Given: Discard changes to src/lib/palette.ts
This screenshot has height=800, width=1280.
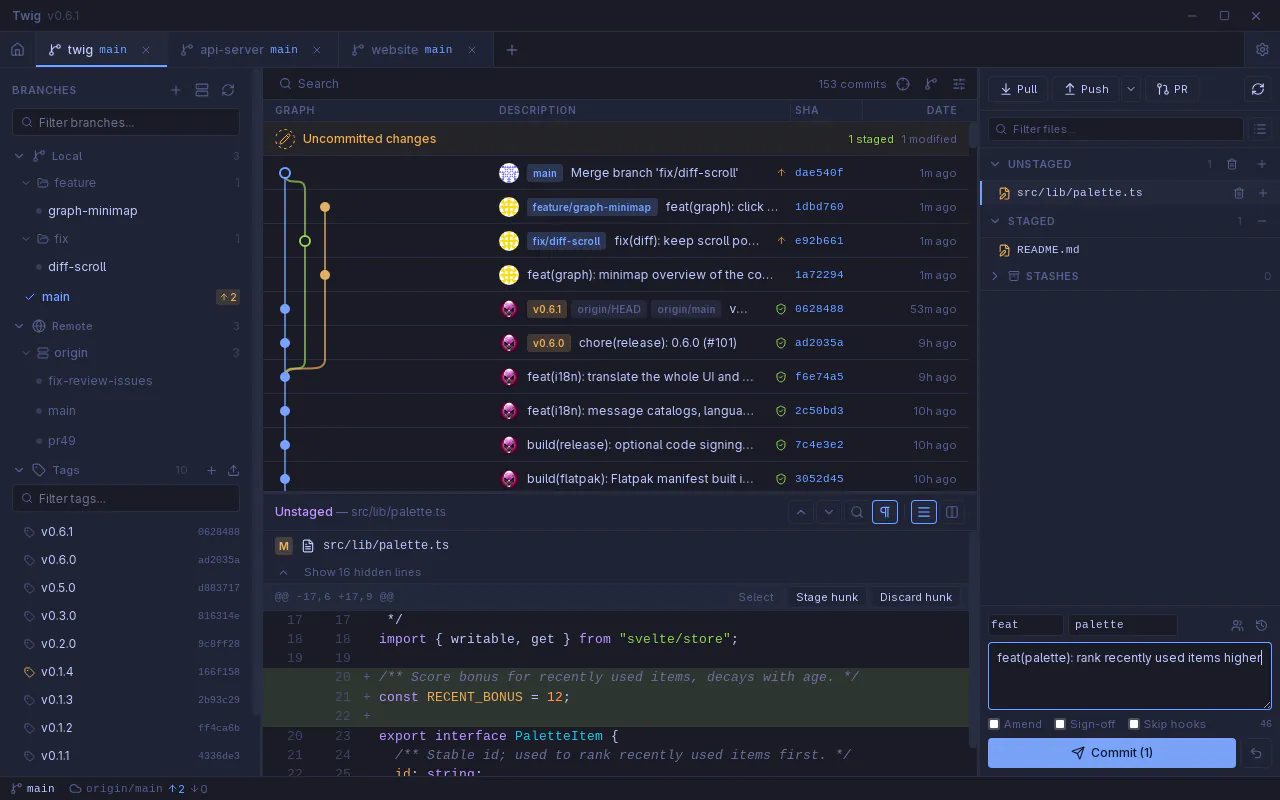Looking at the screenshot, I should (x=1239, y=193).
